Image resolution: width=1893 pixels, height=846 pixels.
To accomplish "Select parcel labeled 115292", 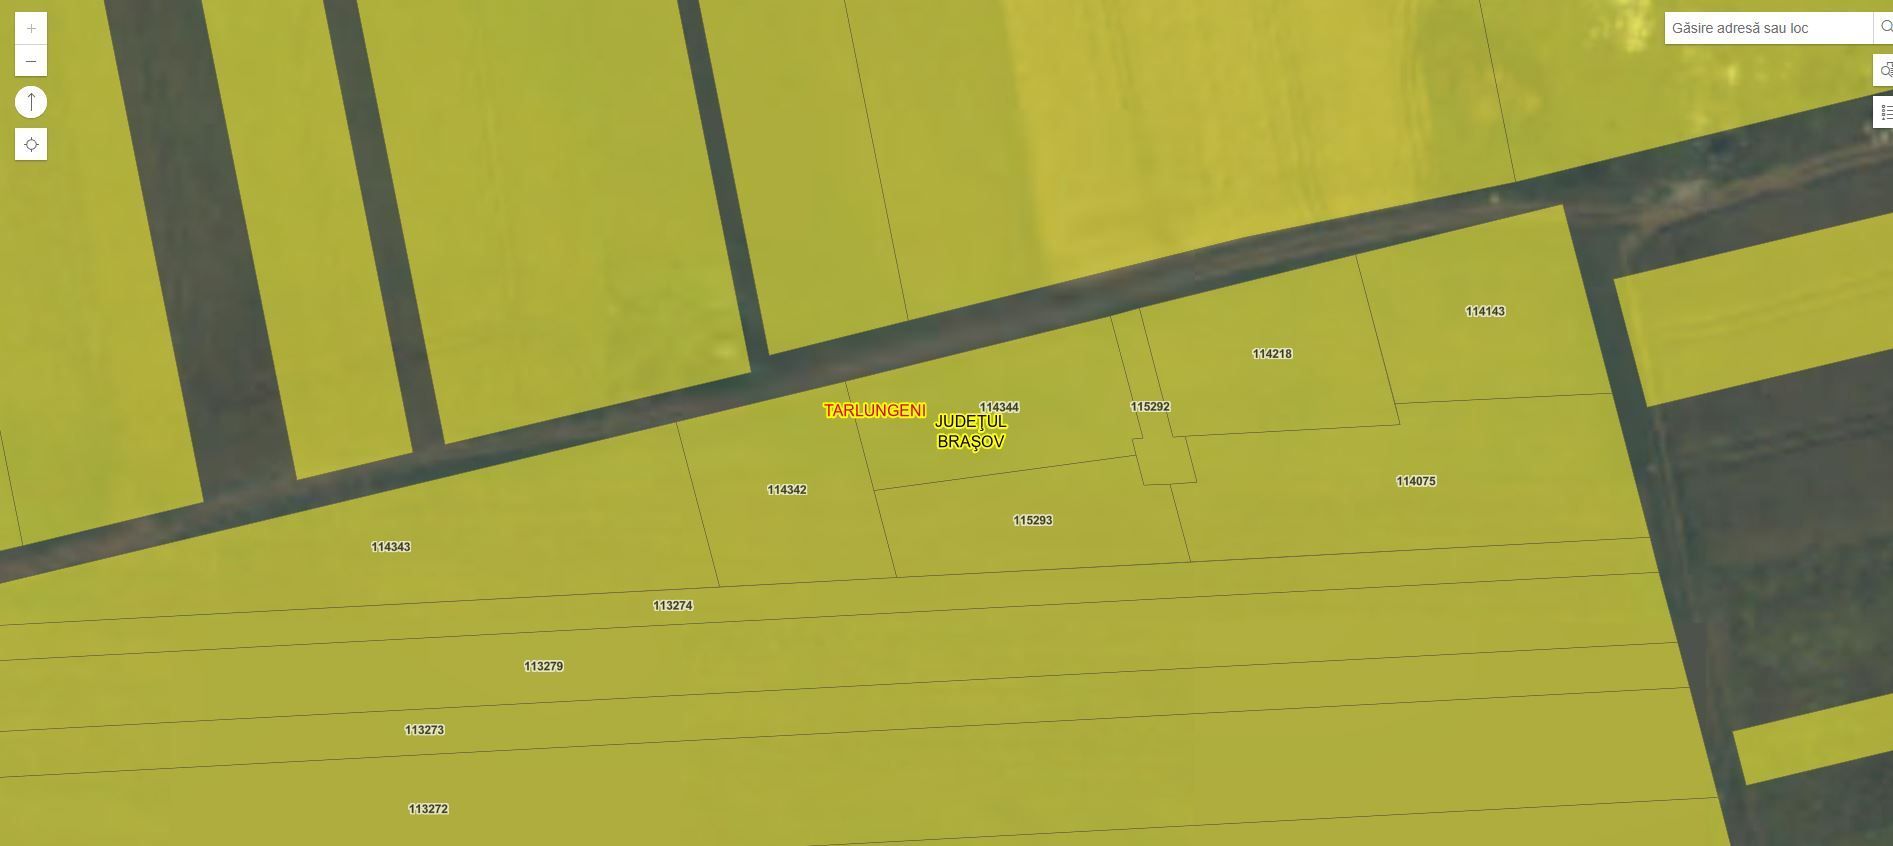I will [1150, 407].
